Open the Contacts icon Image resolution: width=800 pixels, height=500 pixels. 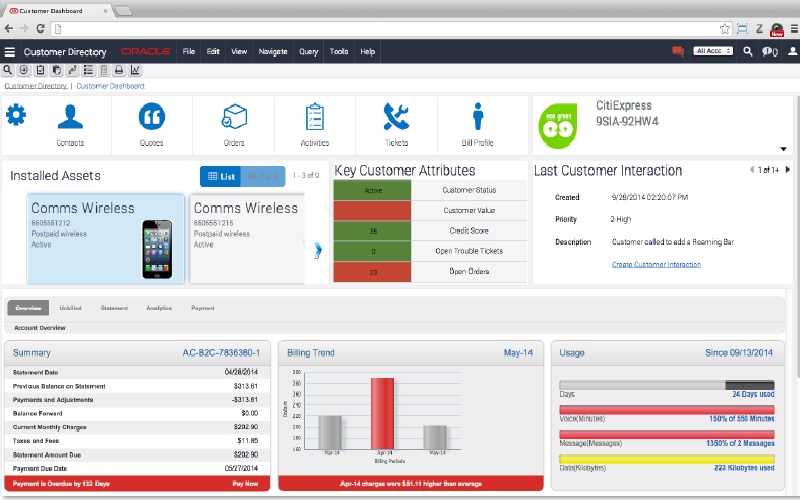(70, 116)
